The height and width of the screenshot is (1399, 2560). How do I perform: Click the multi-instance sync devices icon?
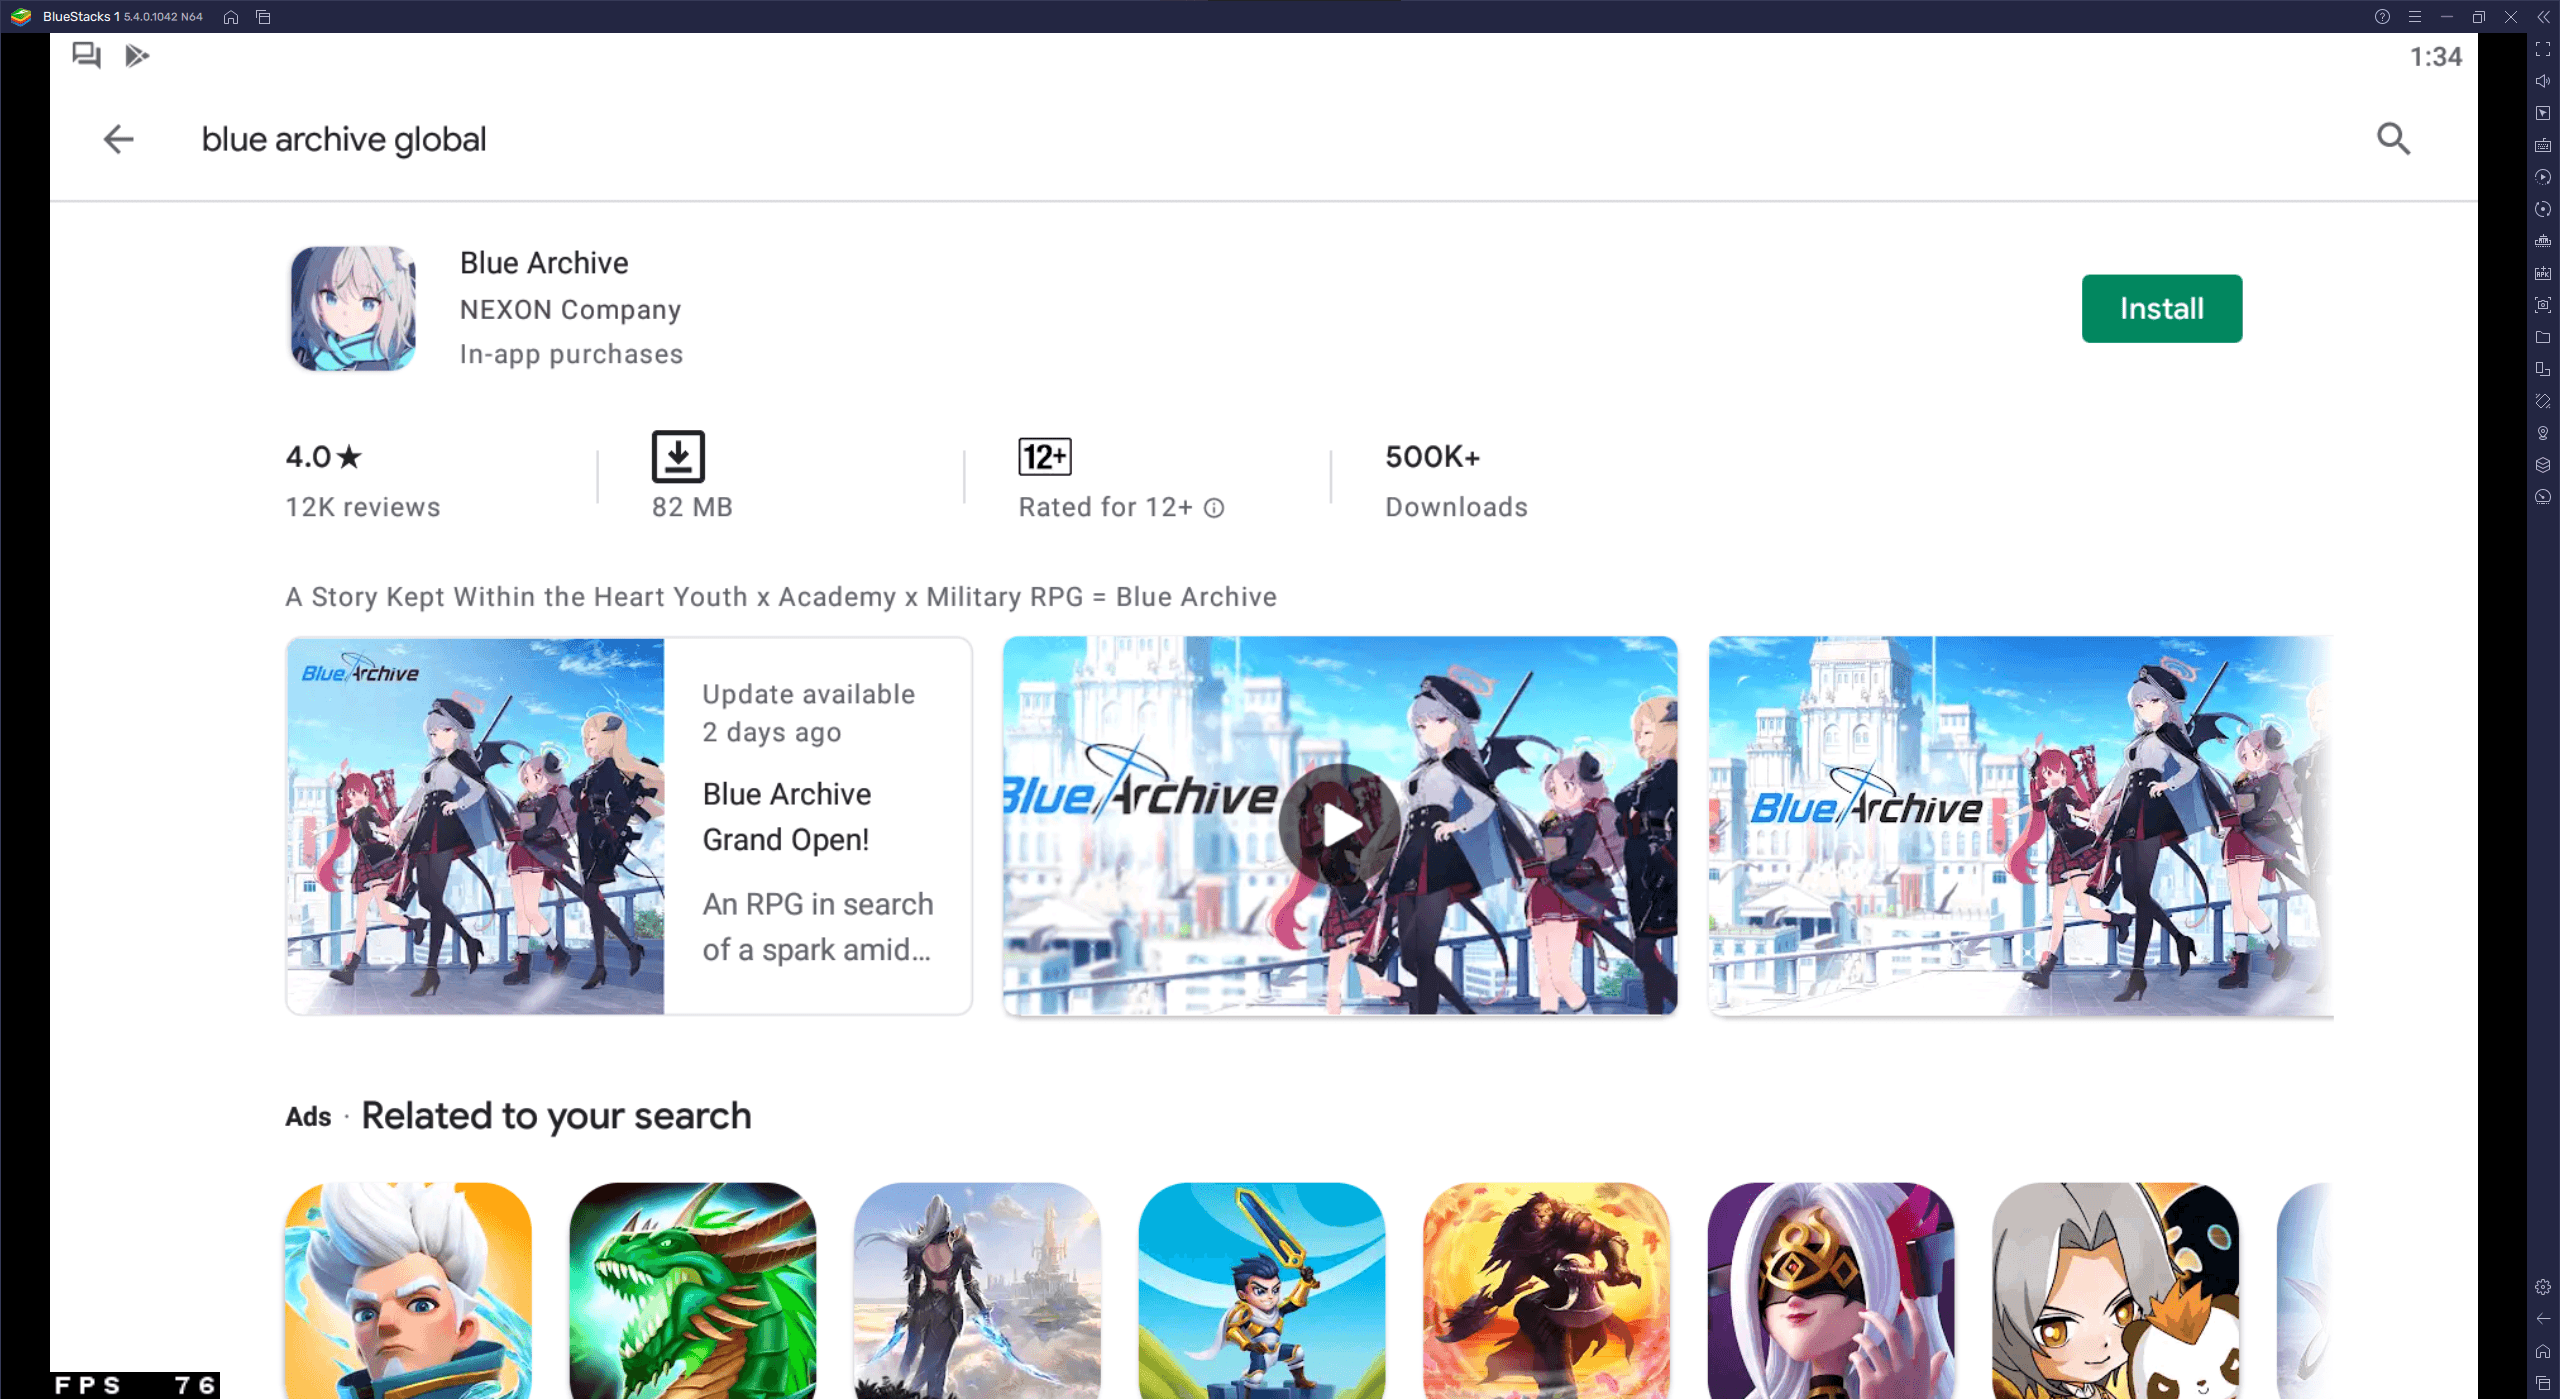(x=2543, y=369)
